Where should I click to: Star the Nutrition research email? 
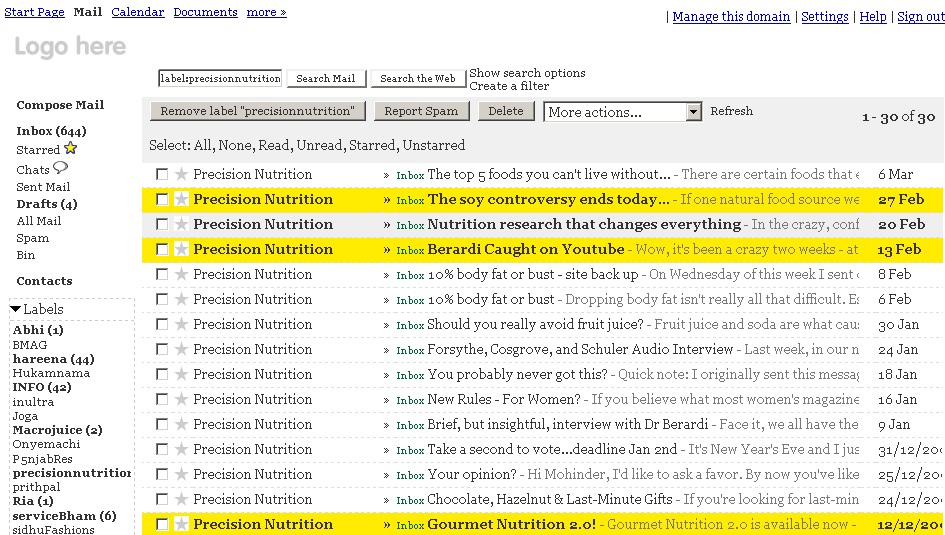181,224
